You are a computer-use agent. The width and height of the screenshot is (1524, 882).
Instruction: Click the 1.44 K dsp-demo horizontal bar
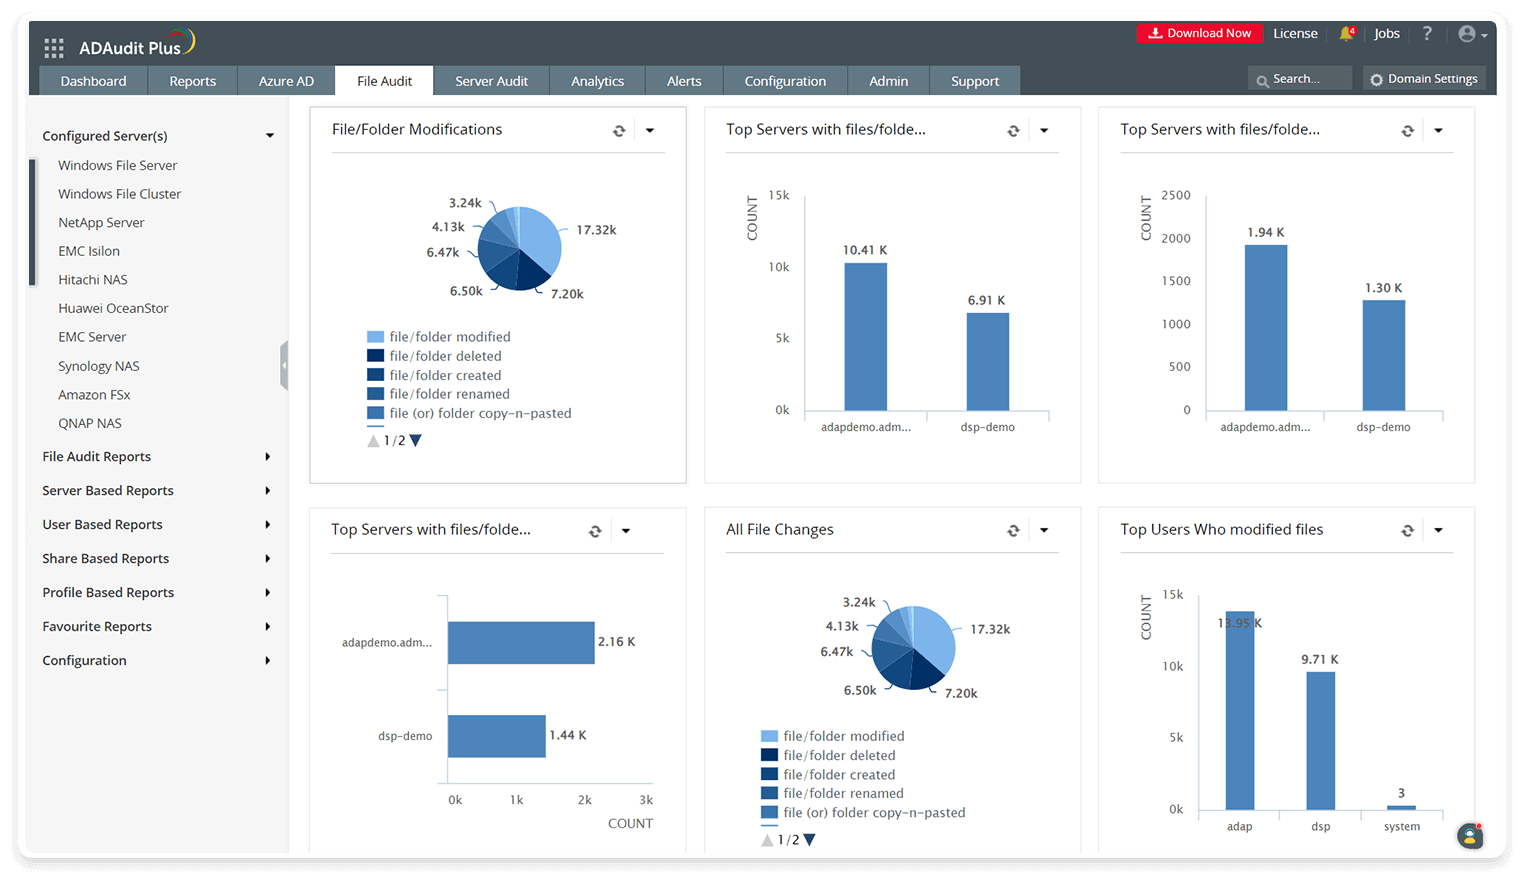pos(497,736)
